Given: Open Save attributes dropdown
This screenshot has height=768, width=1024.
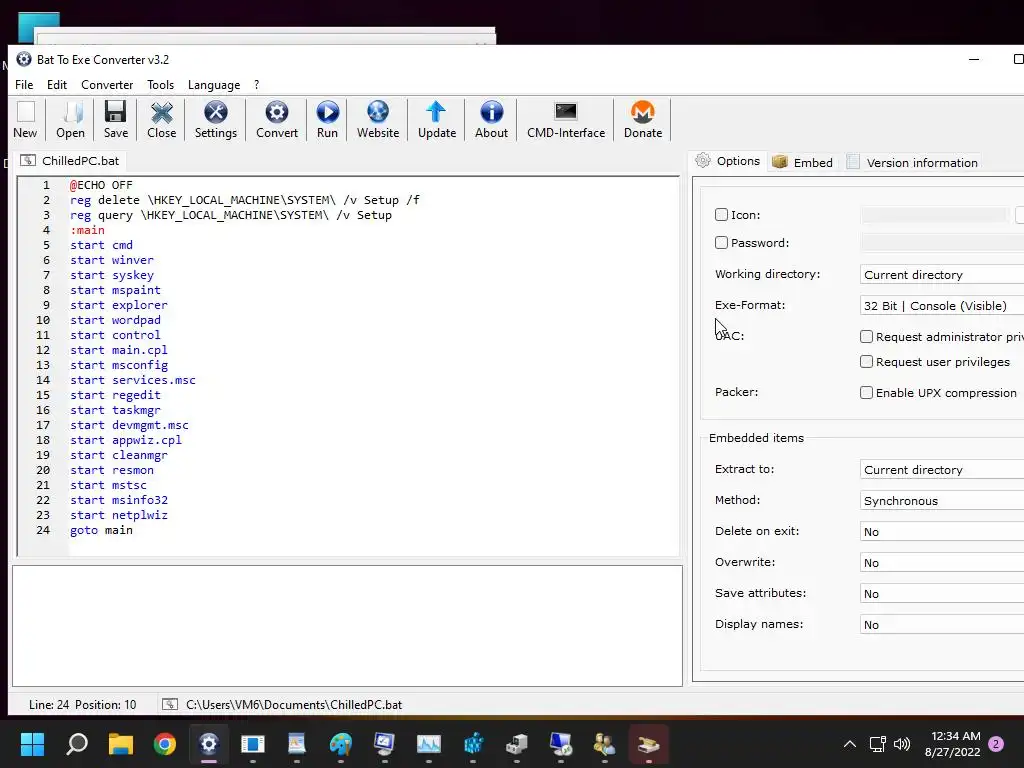Looking at the screenshot, I should (x=942, y=594).
